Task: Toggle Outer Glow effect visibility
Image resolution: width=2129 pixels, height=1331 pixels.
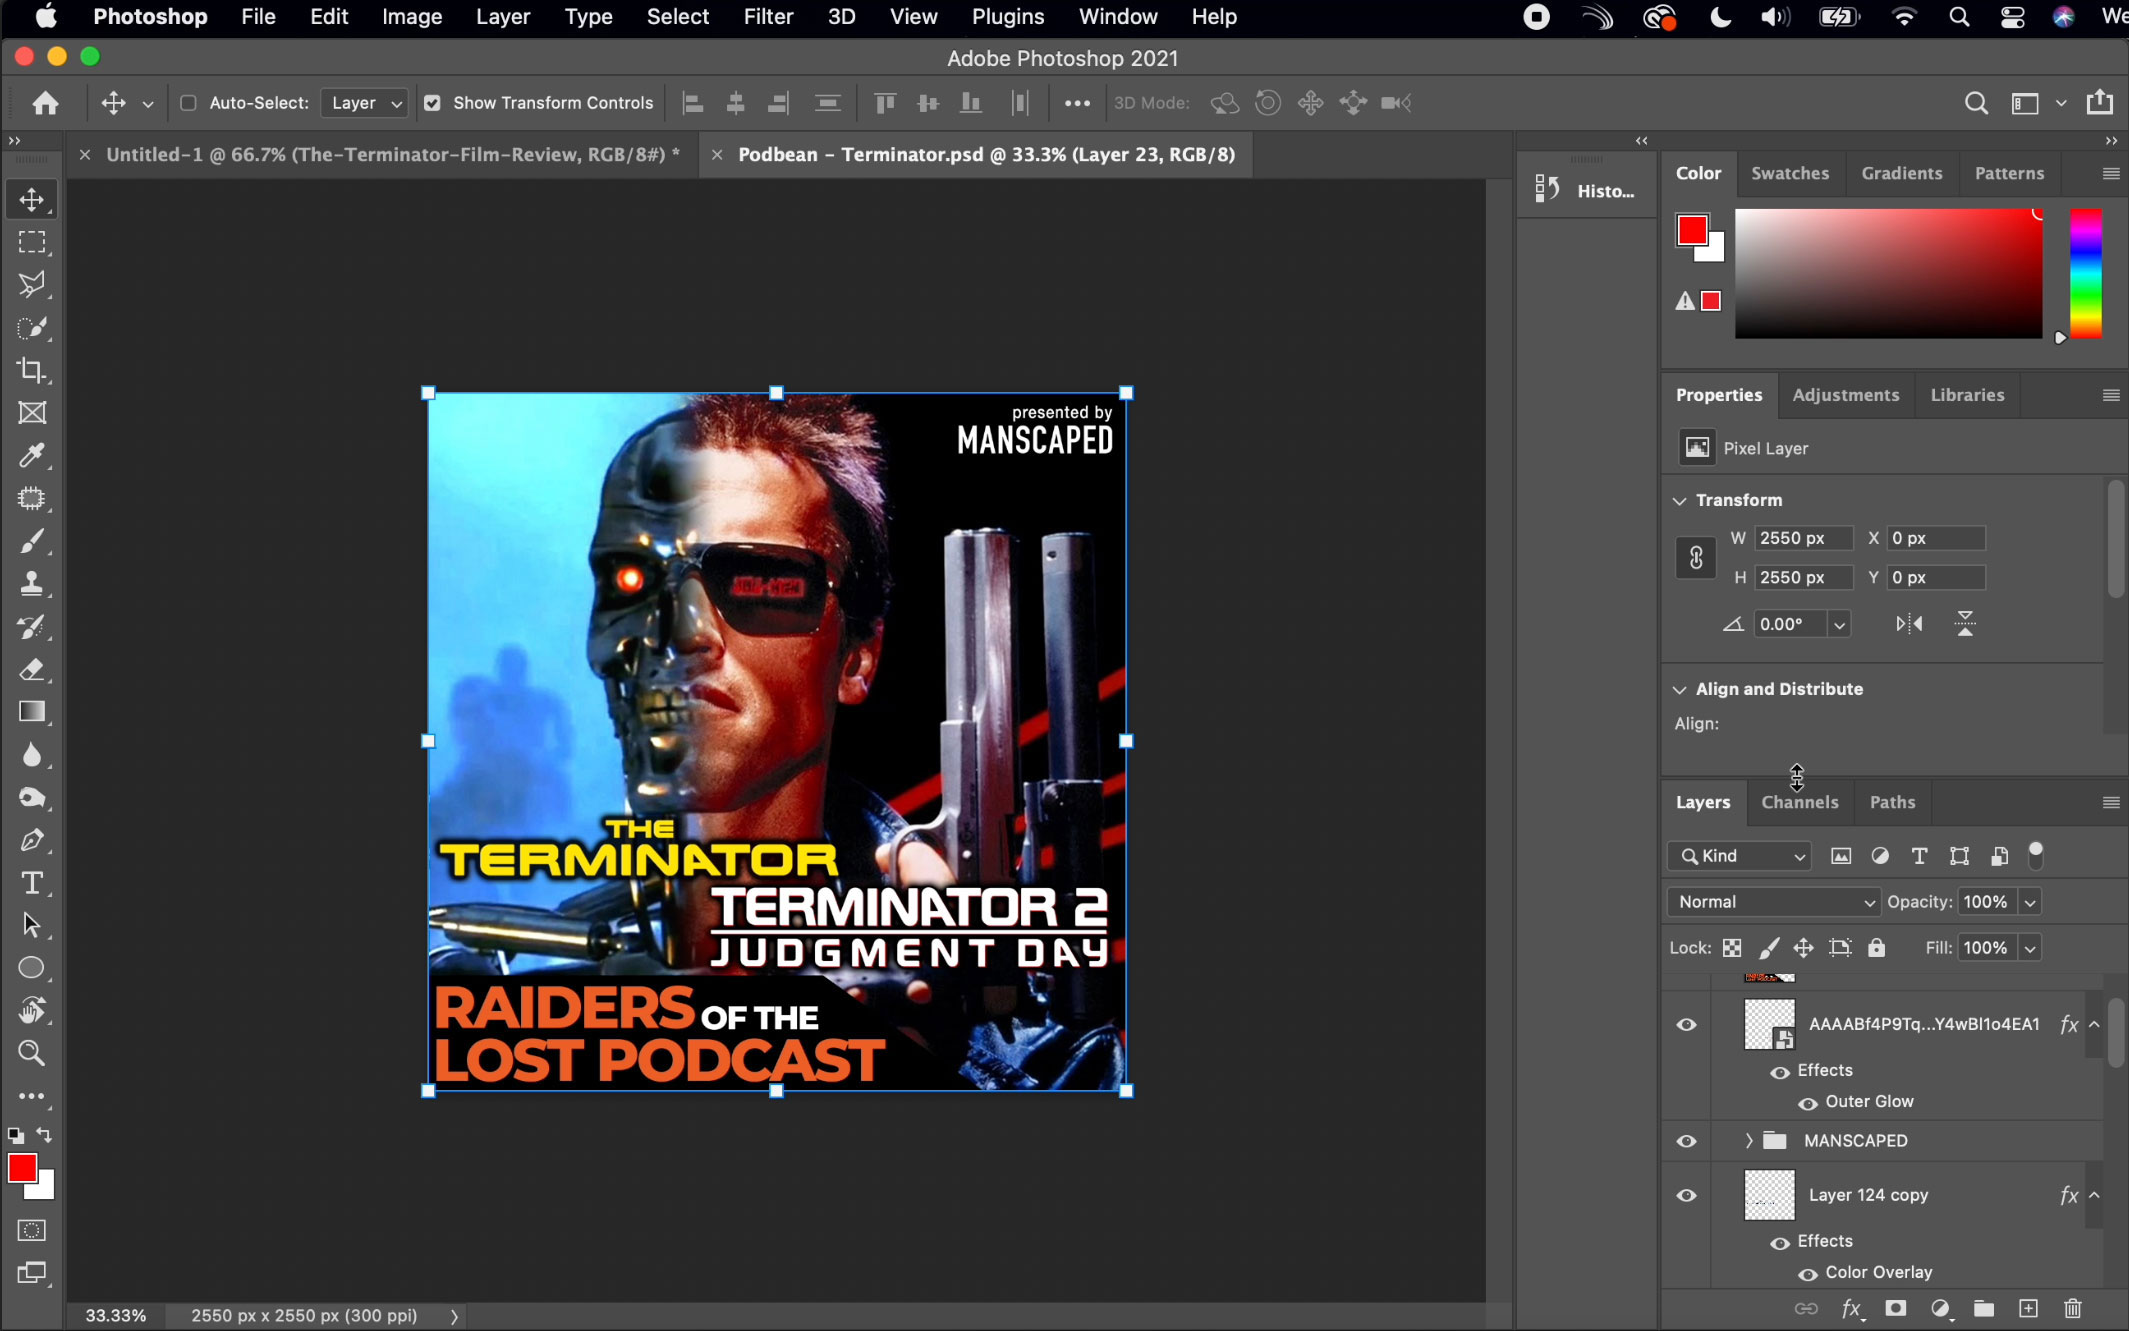Action: [x=1808, y=1104]
